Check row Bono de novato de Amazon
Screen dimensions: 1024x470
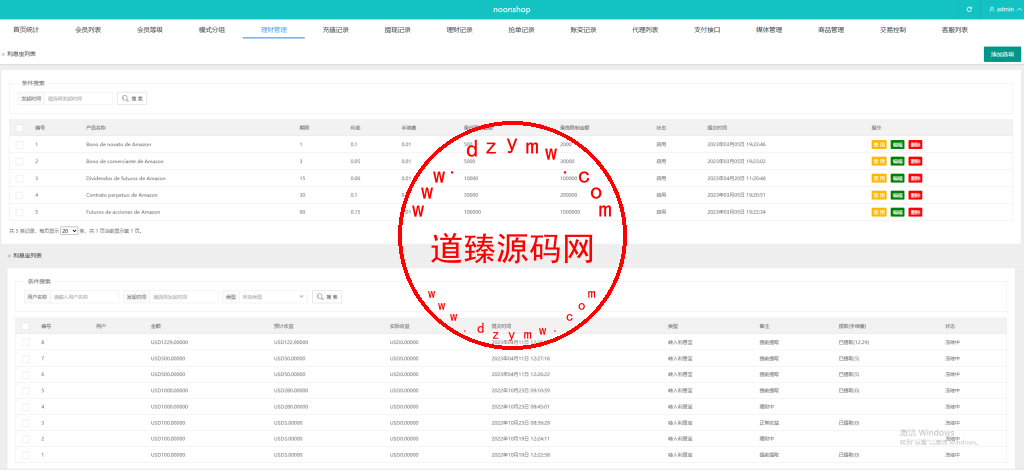[x=19, y=144]
